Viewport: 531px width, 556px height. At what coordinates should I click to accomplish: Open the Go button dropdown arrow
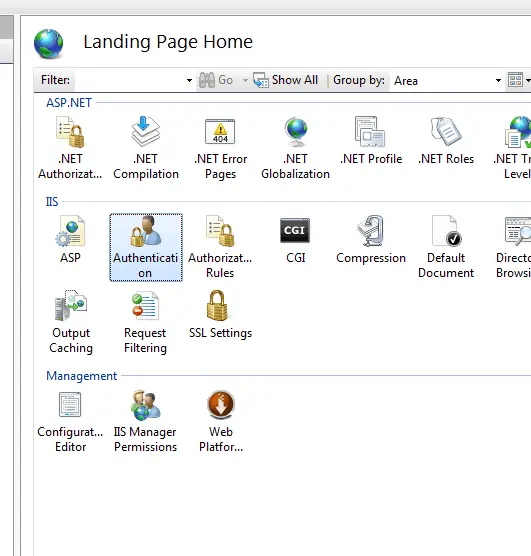(245, 80)
